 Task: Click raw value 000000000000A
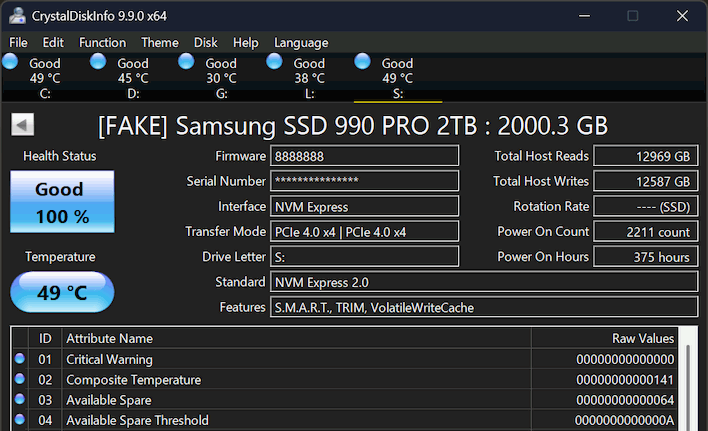[x=624, y=420]
